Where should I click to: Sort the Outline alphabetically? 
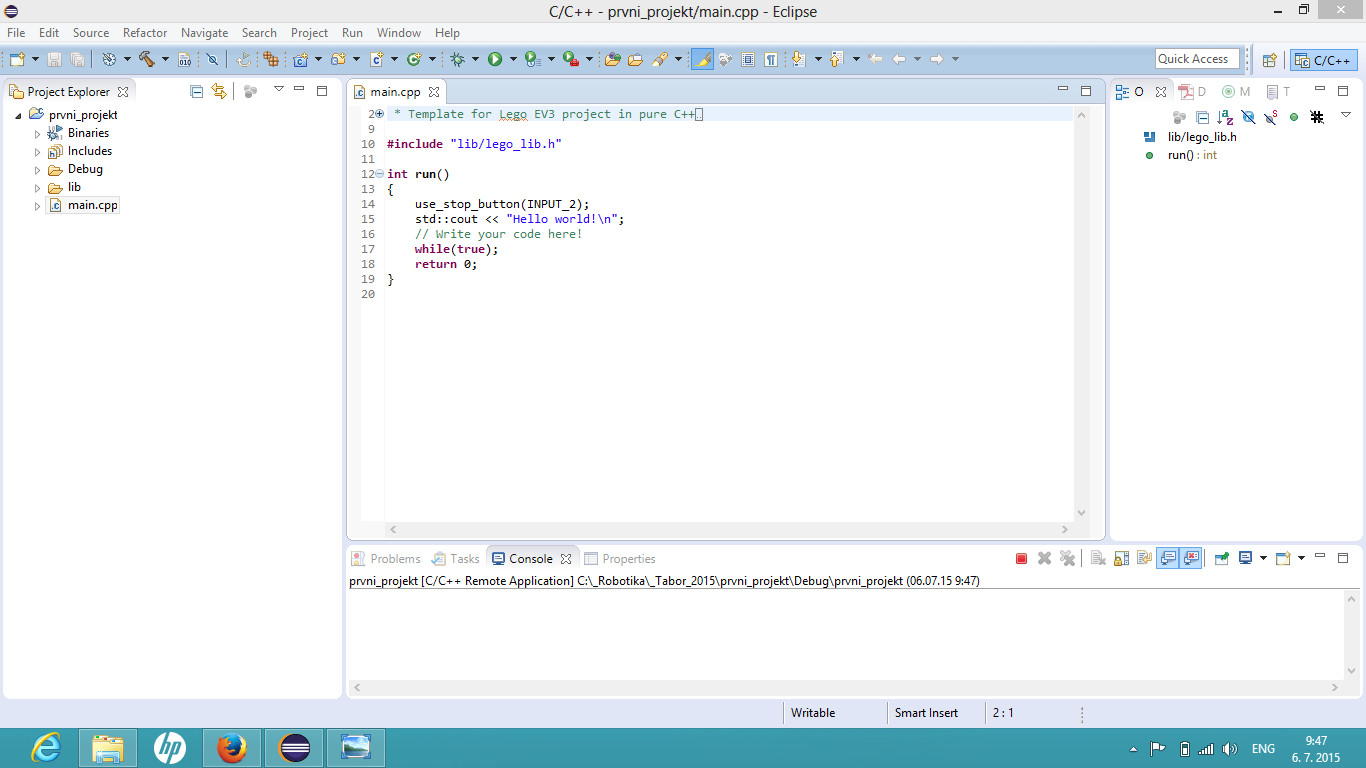[1225, 117]
